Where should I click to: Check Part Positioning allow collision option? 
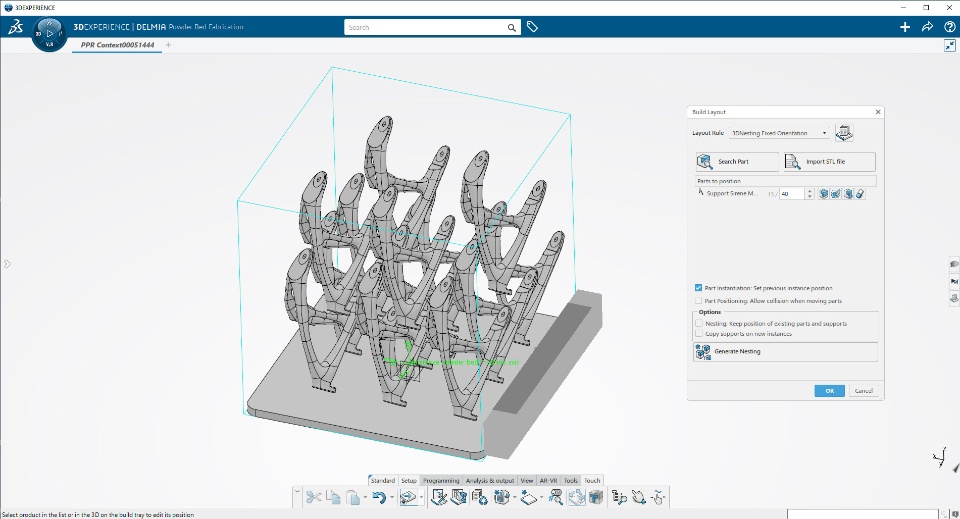pos(699,301)
